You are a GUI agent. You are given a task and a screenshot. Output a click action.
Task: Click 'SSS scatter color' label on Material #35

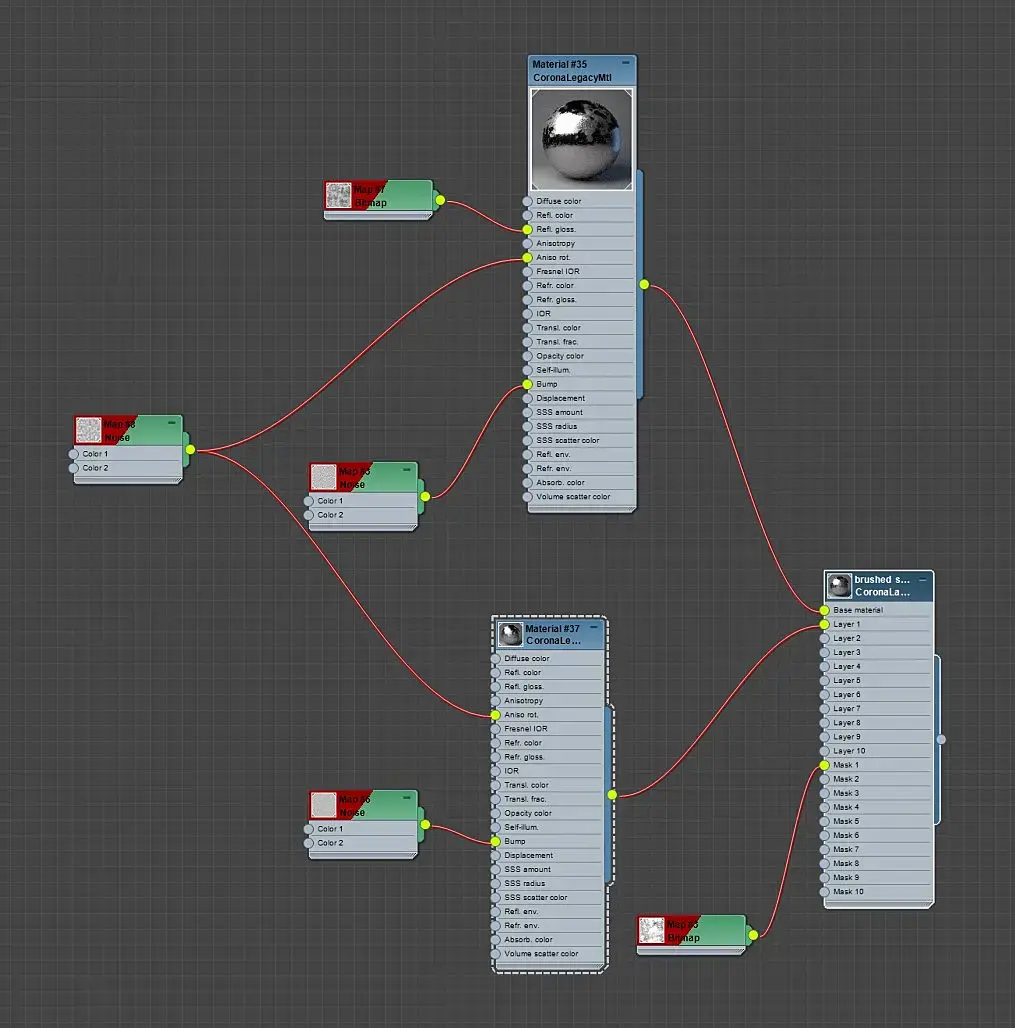568,441
